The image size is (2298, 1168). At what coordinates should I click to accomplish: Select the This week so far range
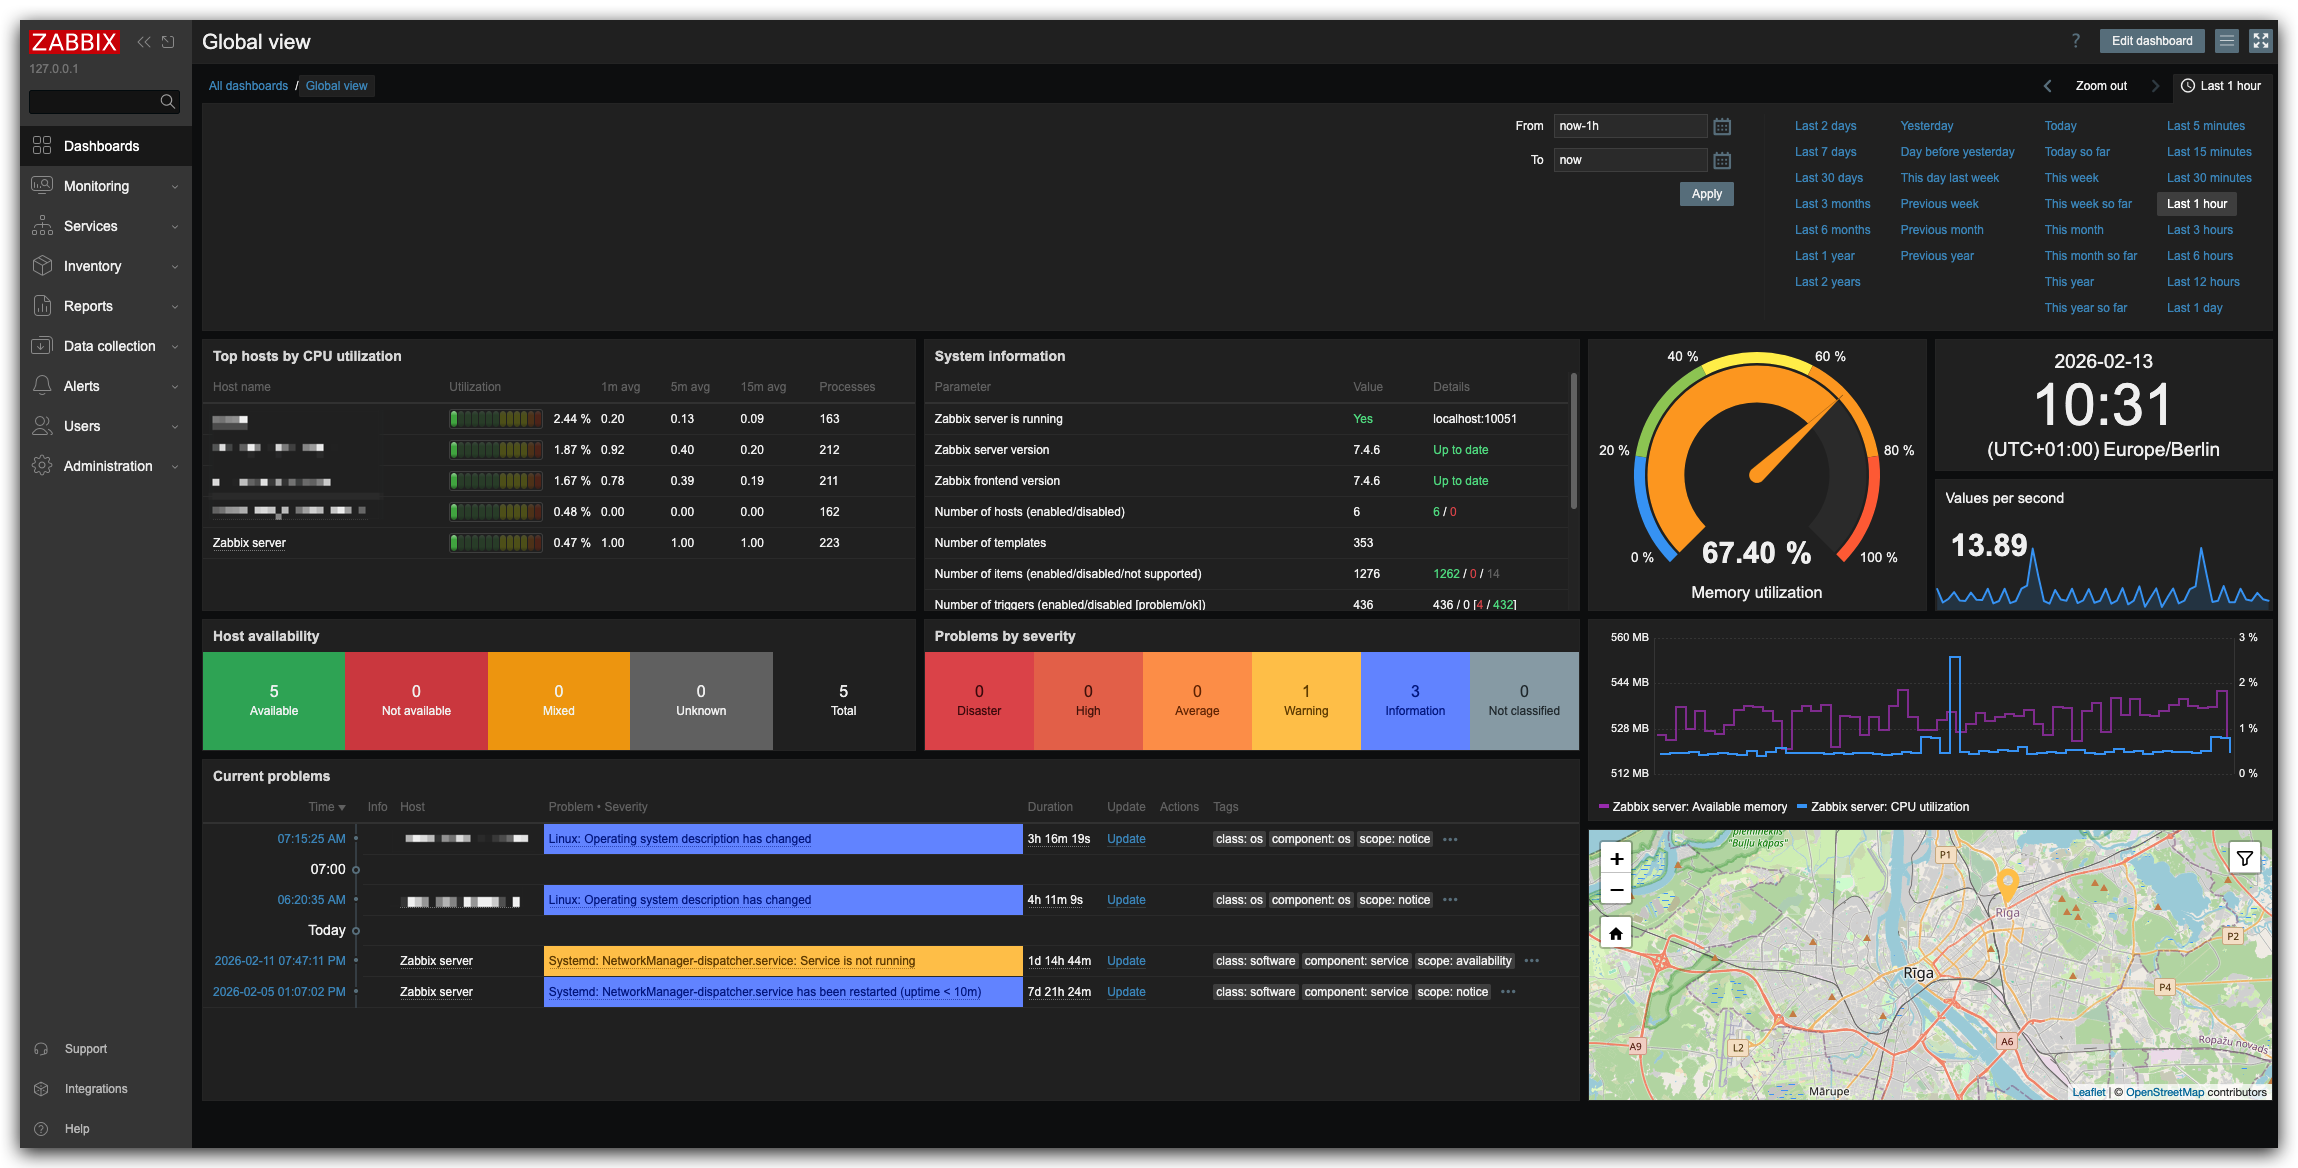click(2088, 204)
